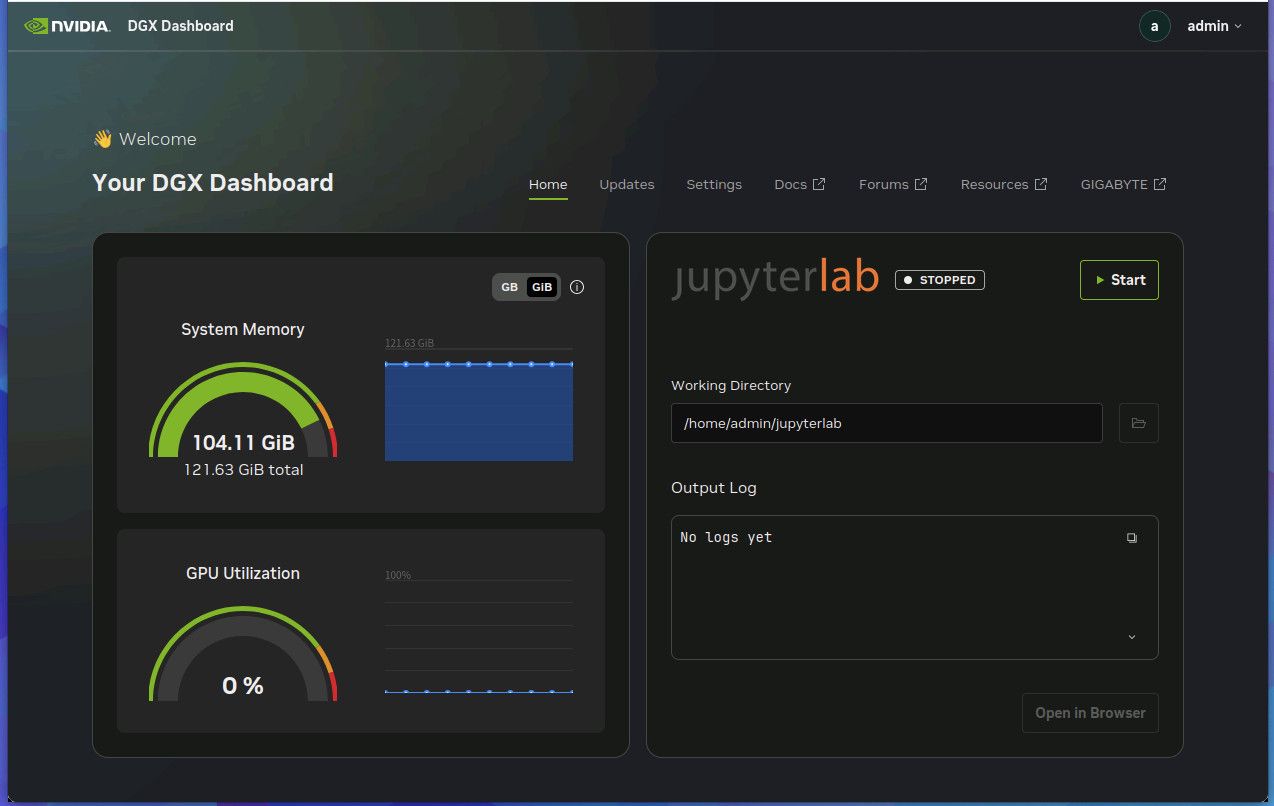Browse folders for working directory
This screenshot has width=1274, height=806.
pyautogui.click(x=1138, y=423)
